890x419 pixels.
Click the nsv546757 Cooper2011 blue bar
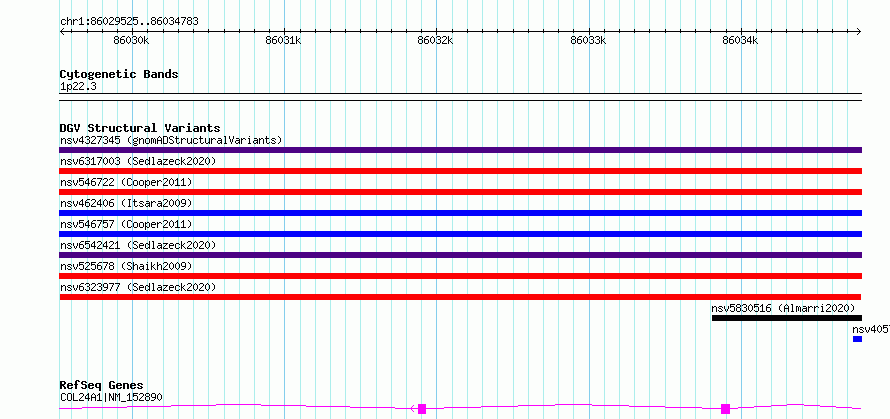[x=460, y=234]
